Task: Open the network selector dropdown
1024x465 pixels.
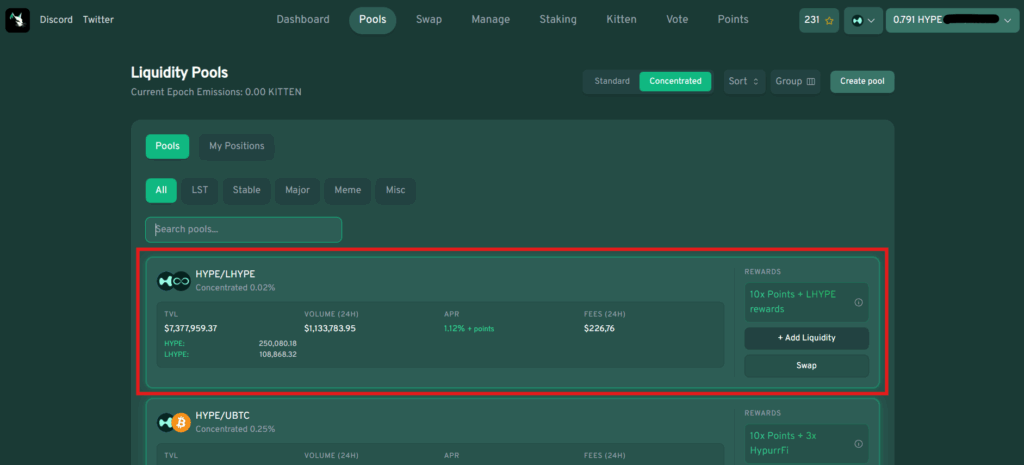Action: (863, 20)
